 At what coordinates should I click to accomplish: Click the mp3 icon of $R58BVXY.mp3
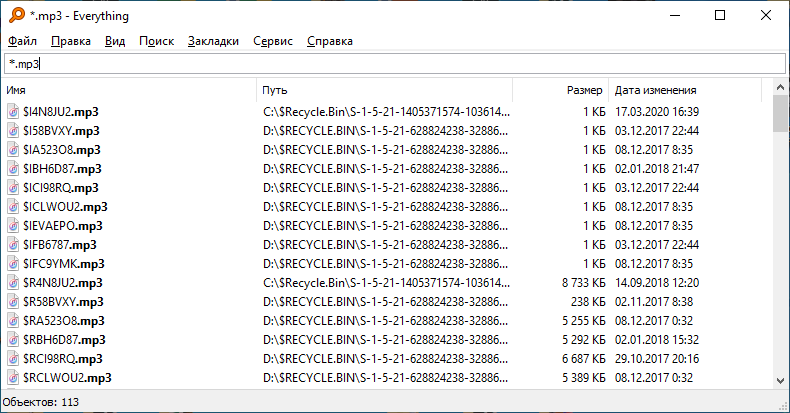coord(13,302)
